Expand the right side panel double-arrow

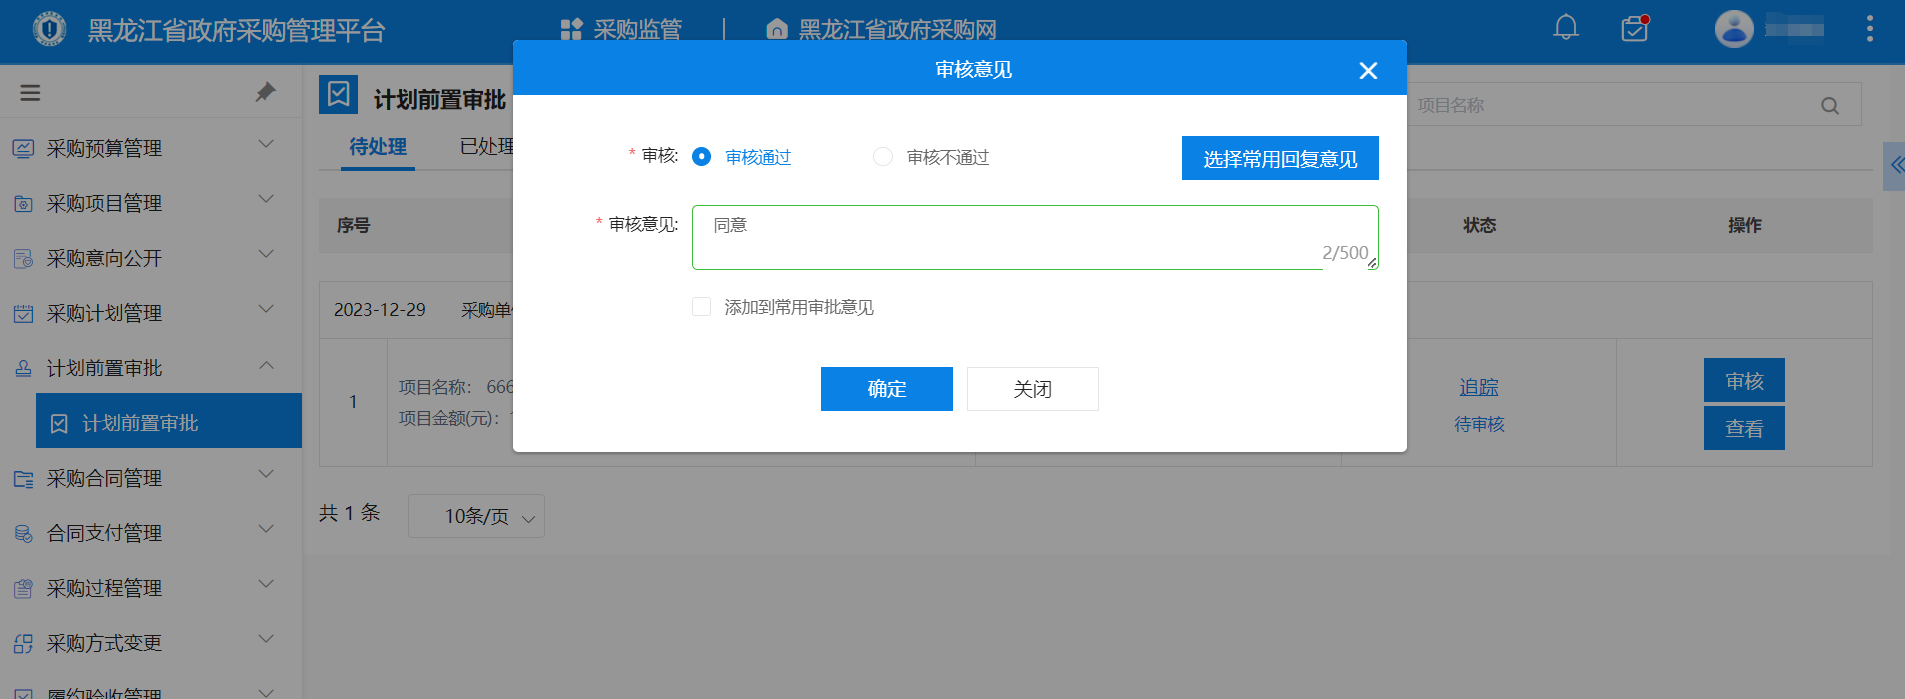(1895, 165)
